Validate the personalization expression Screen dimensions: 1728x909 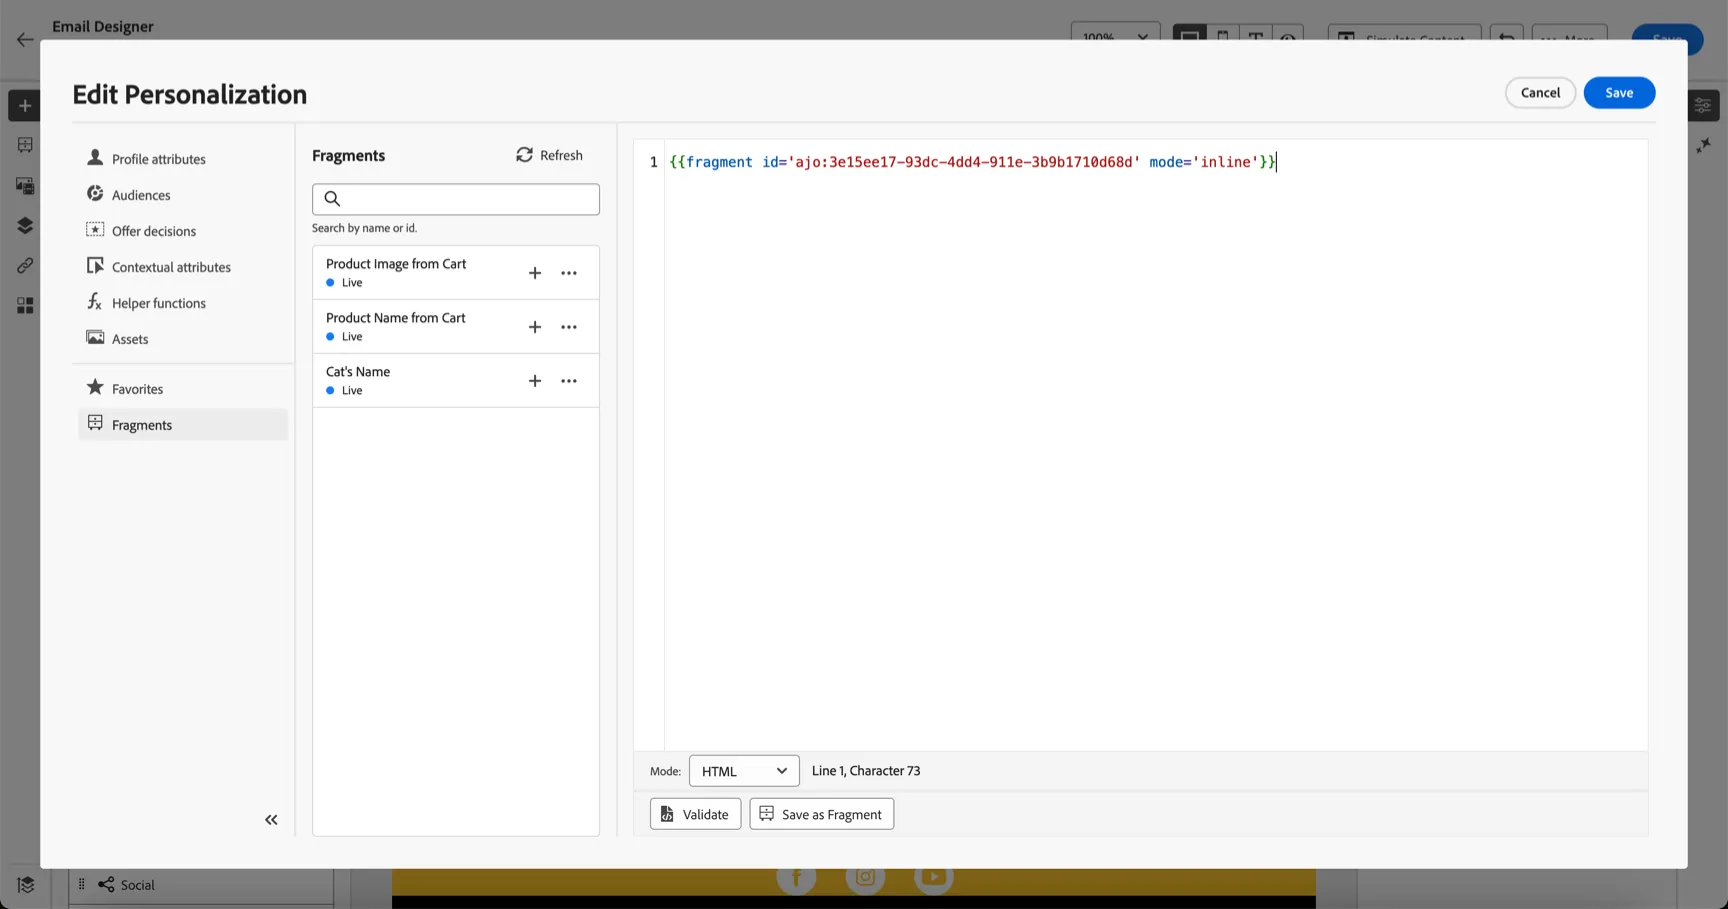[x=695, y=814]
